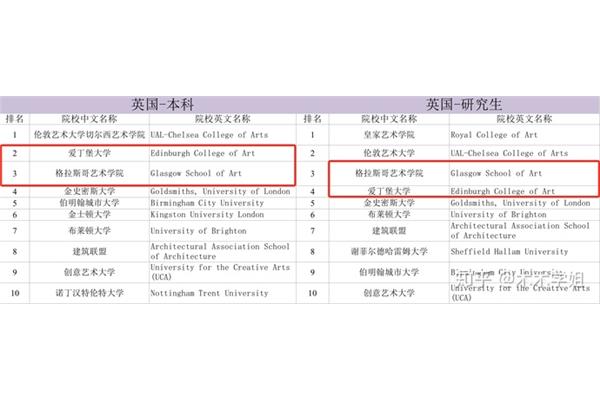Select Glasgow School of Art in 本科 table
Viewport: 600px width, 400px height.
pyautogui.click(x=196, y=173)
